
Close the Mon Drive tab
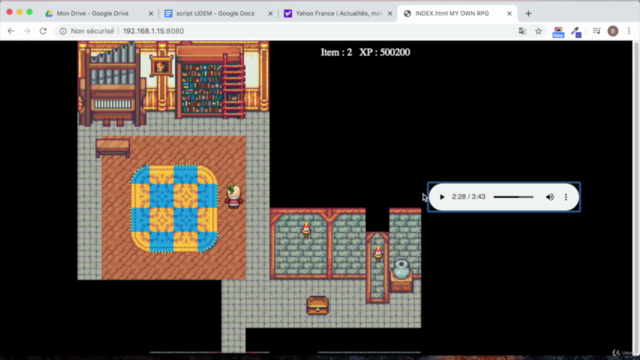pos(151,13)
